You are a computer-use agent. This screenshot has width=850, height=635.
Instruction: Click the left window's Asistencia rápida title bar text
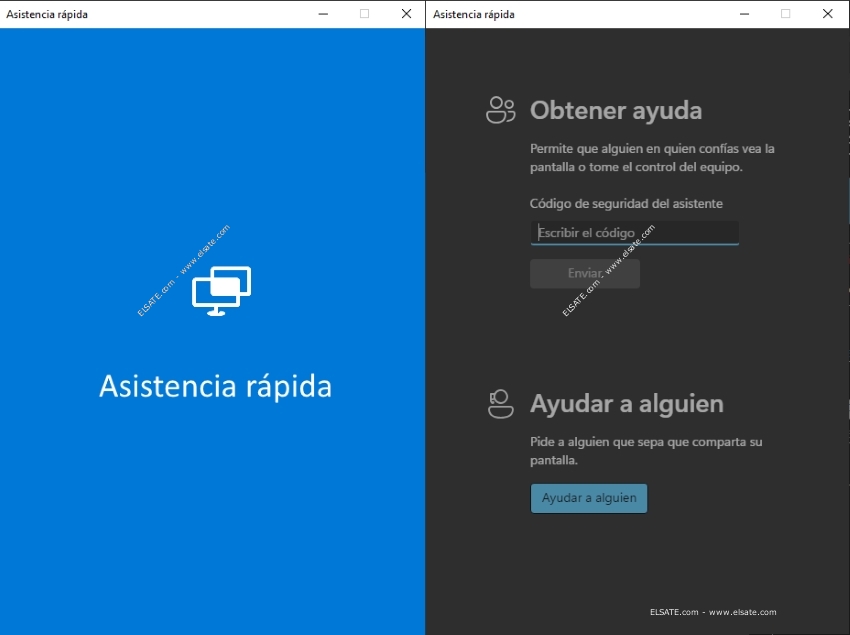tap(47, 15)
